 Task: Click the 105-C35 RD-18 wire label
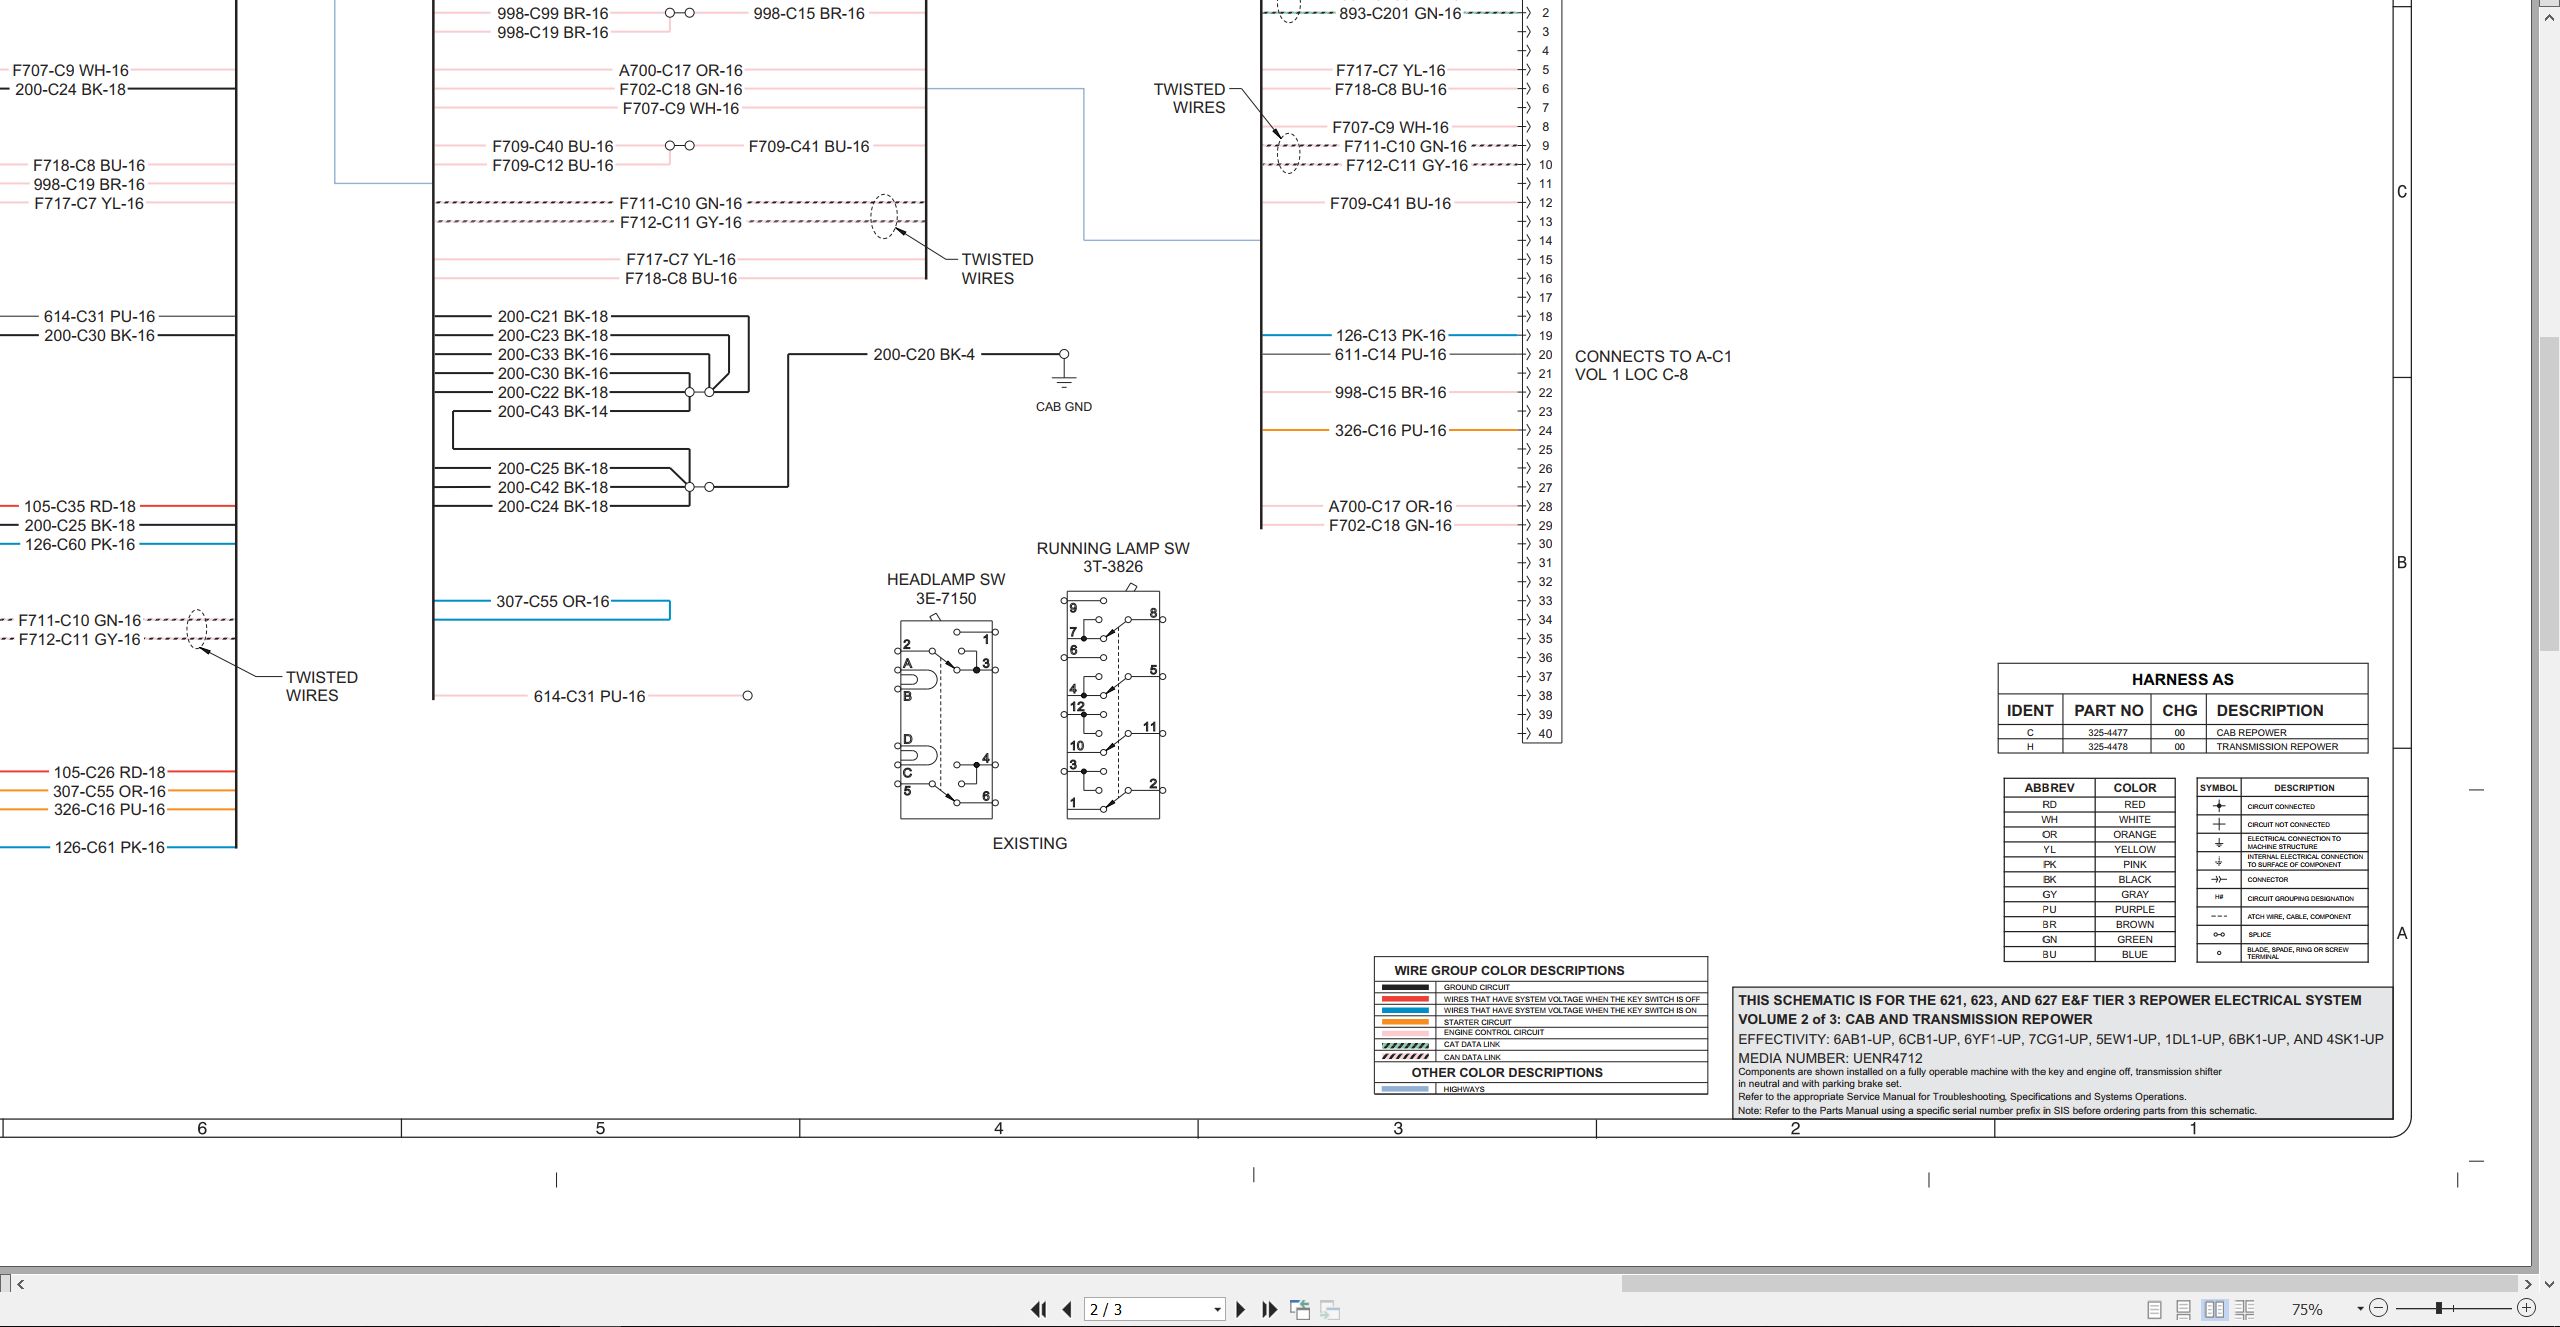[x=80, y=506]
